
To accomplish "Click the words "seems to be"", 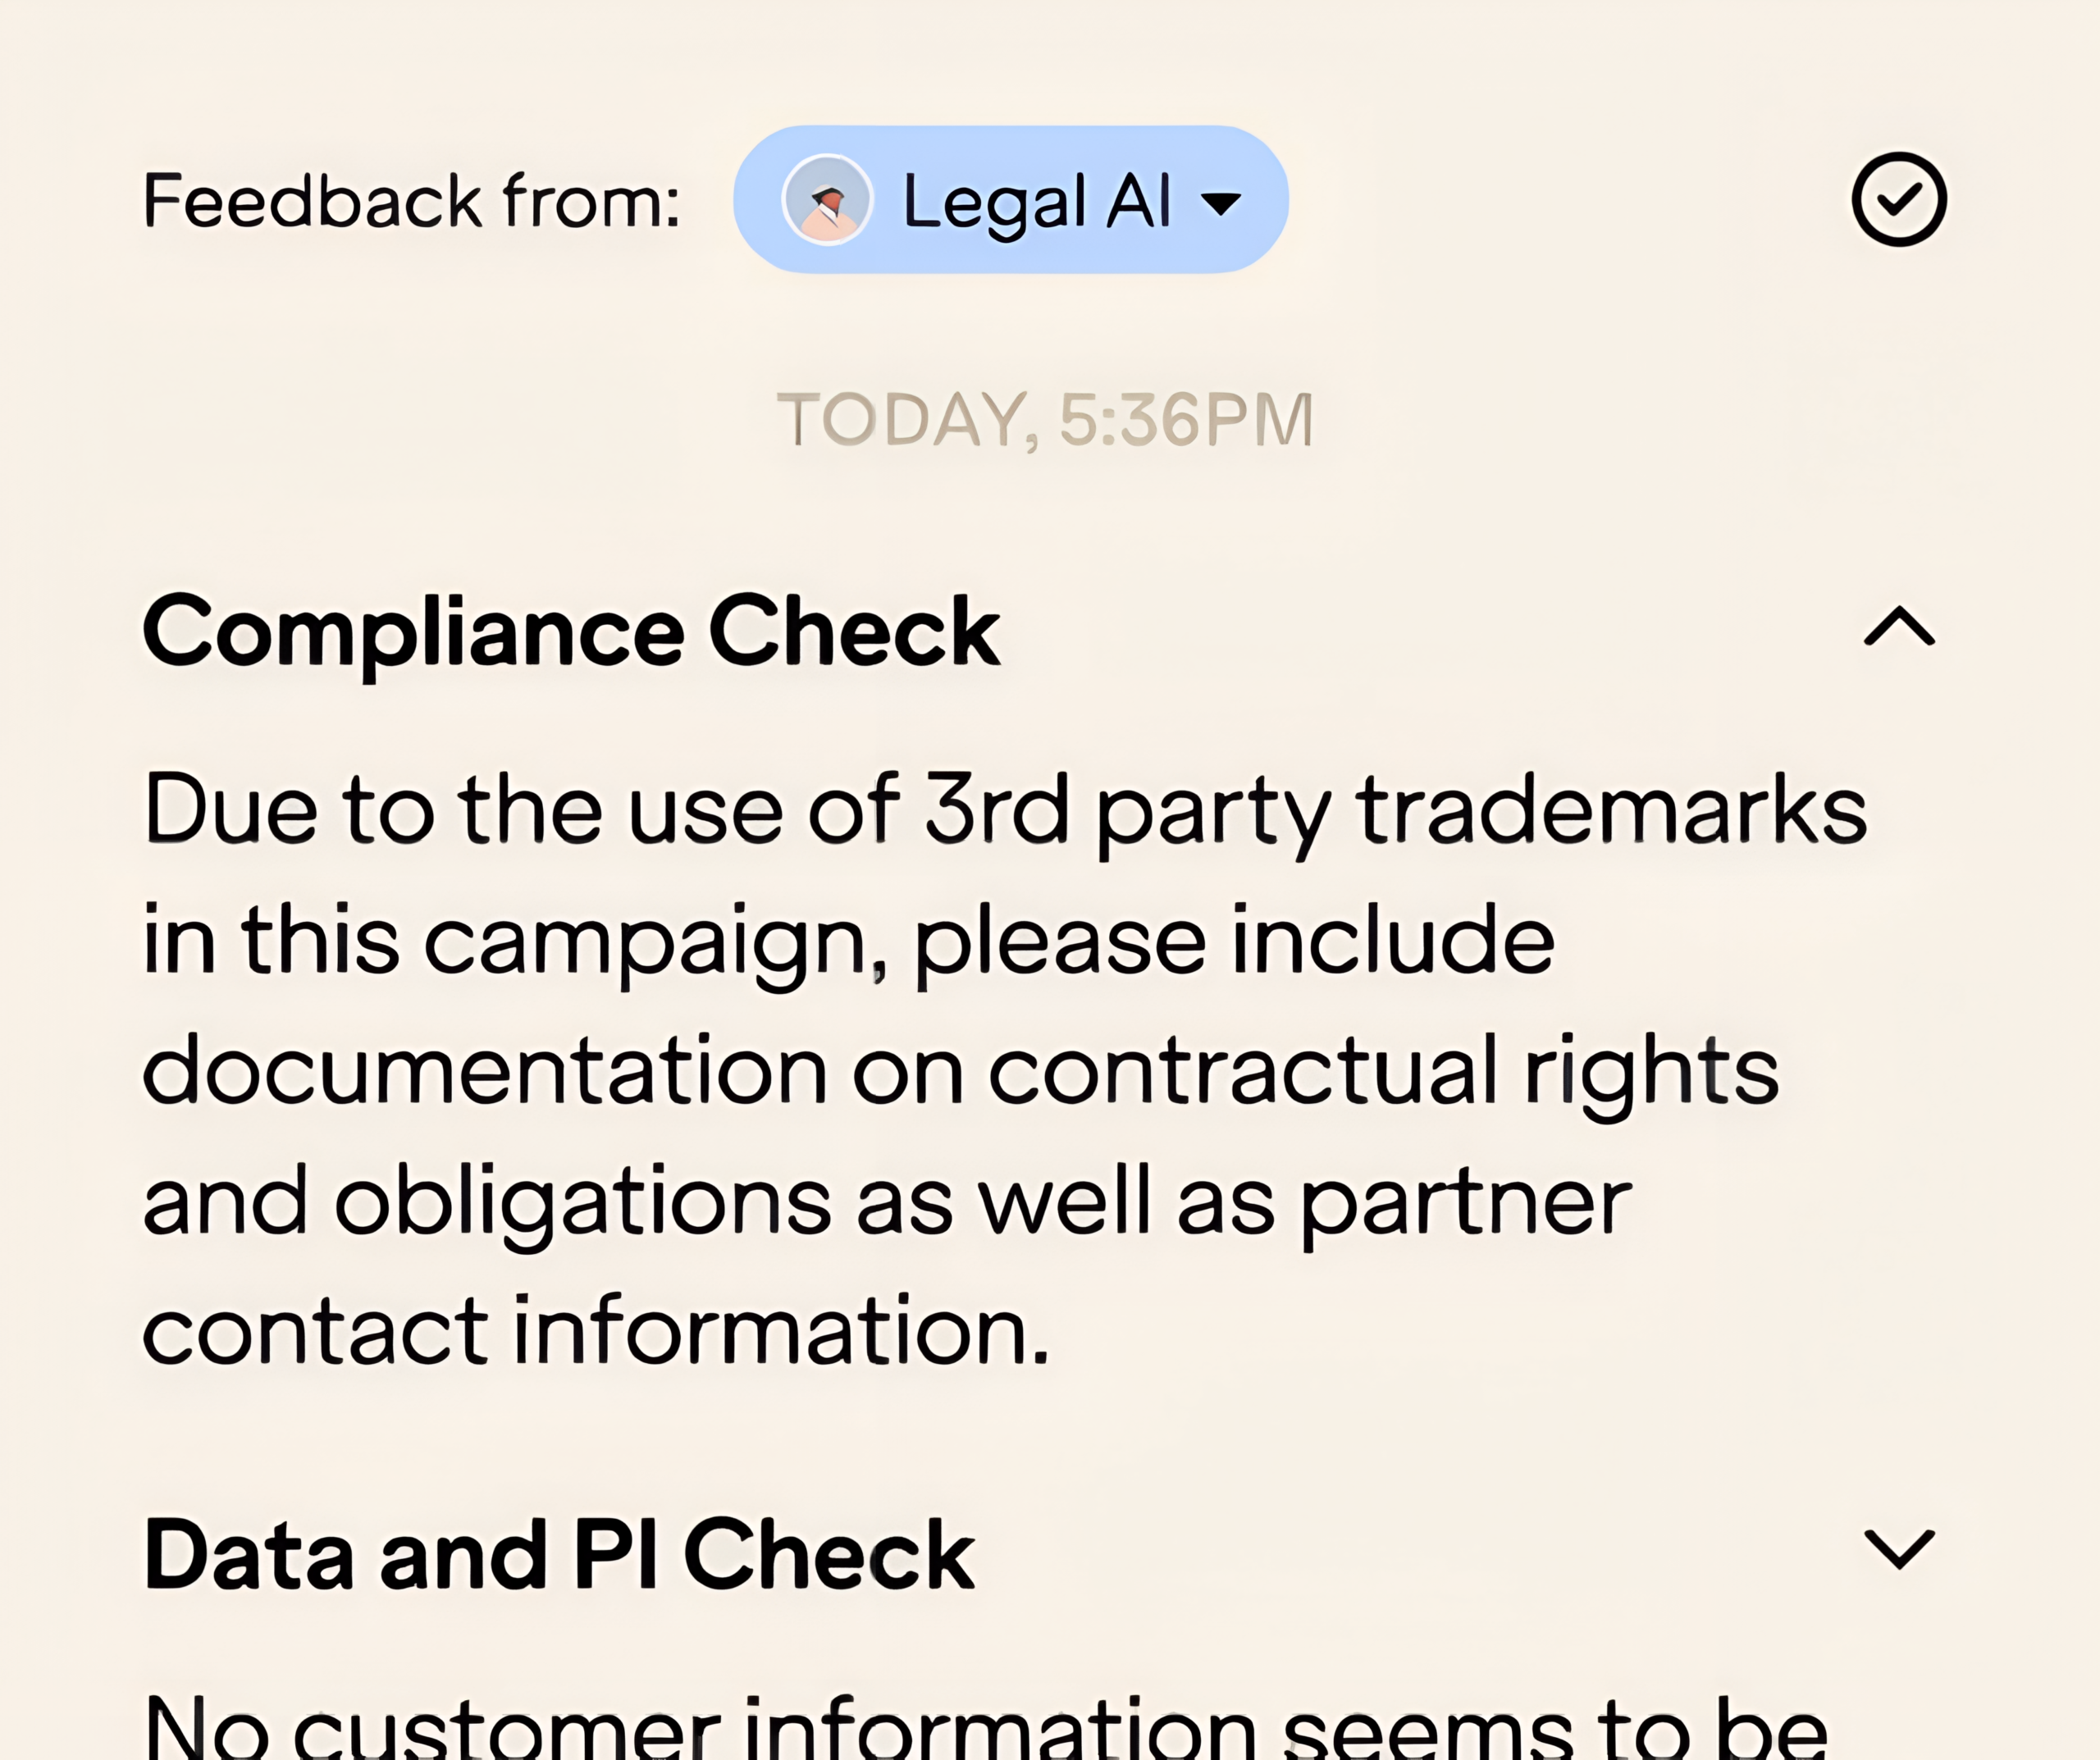I will coord(1555,1728).
